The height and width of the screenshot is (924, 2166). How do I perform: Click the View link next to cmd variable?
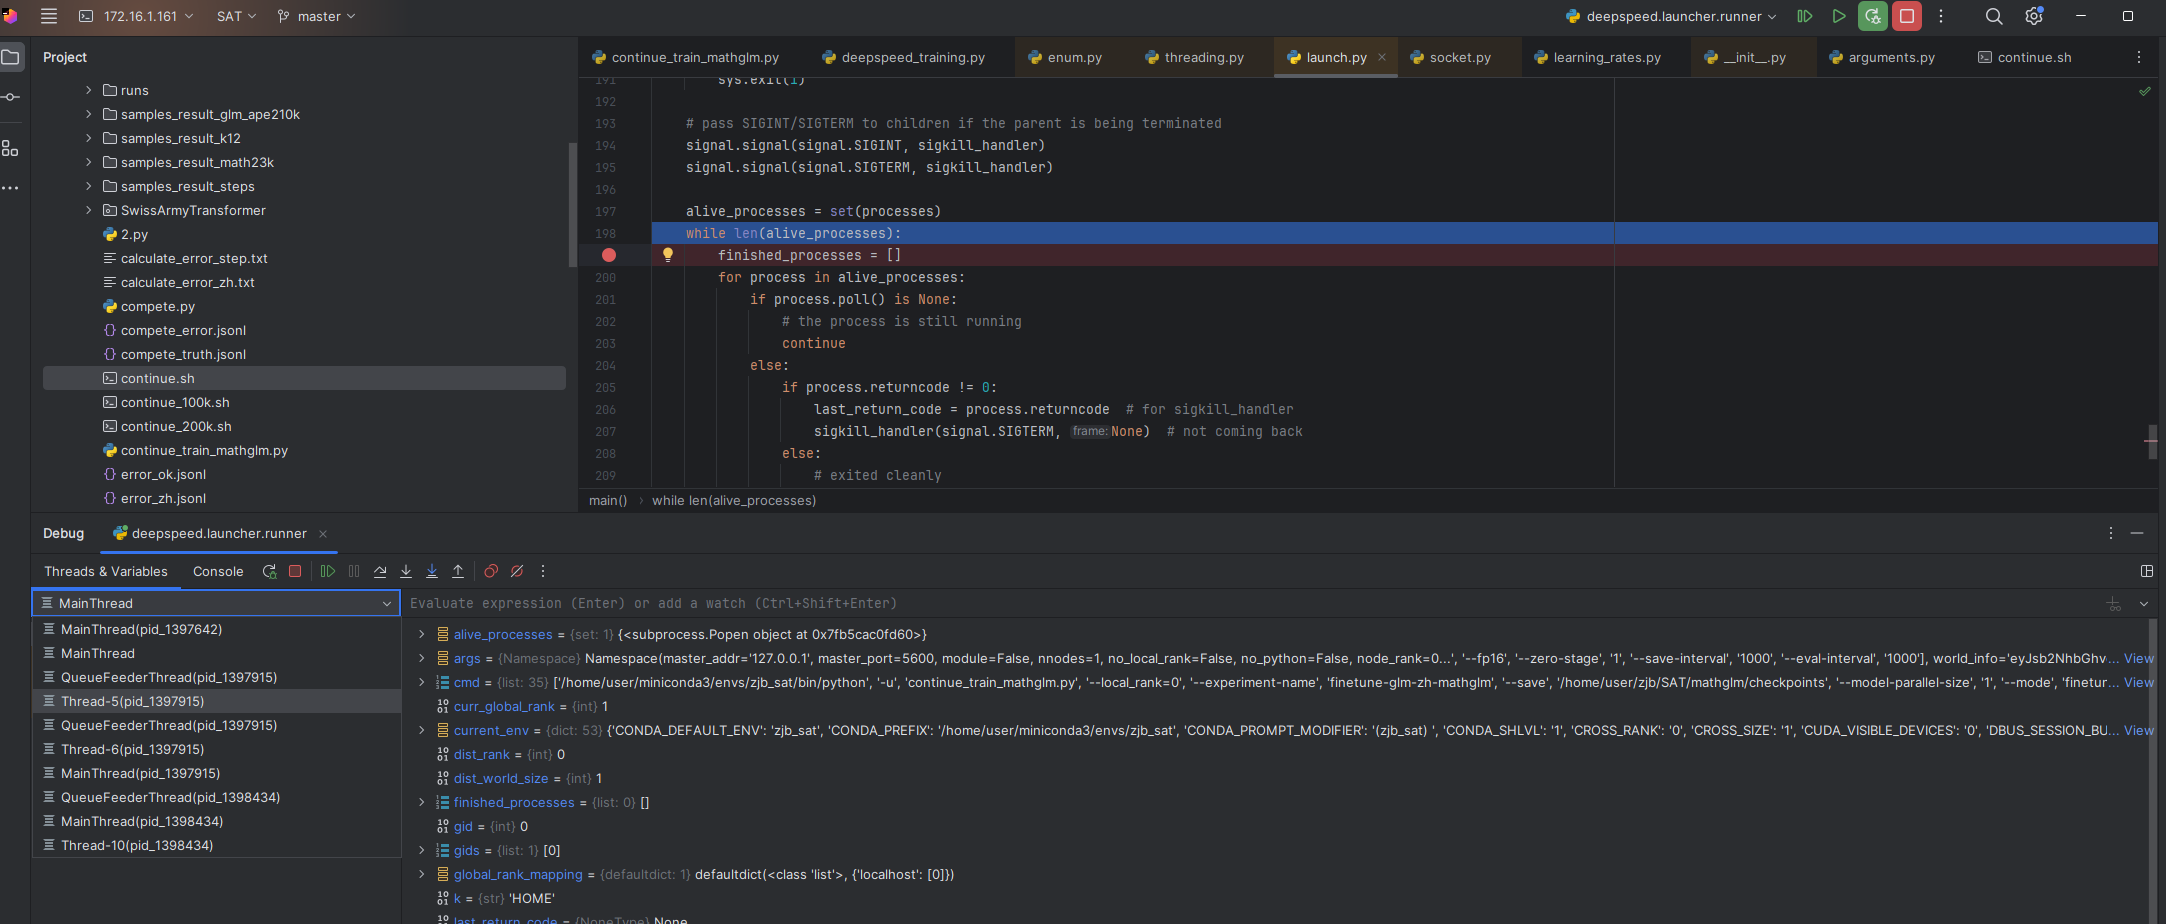(x=2139, y=682)
